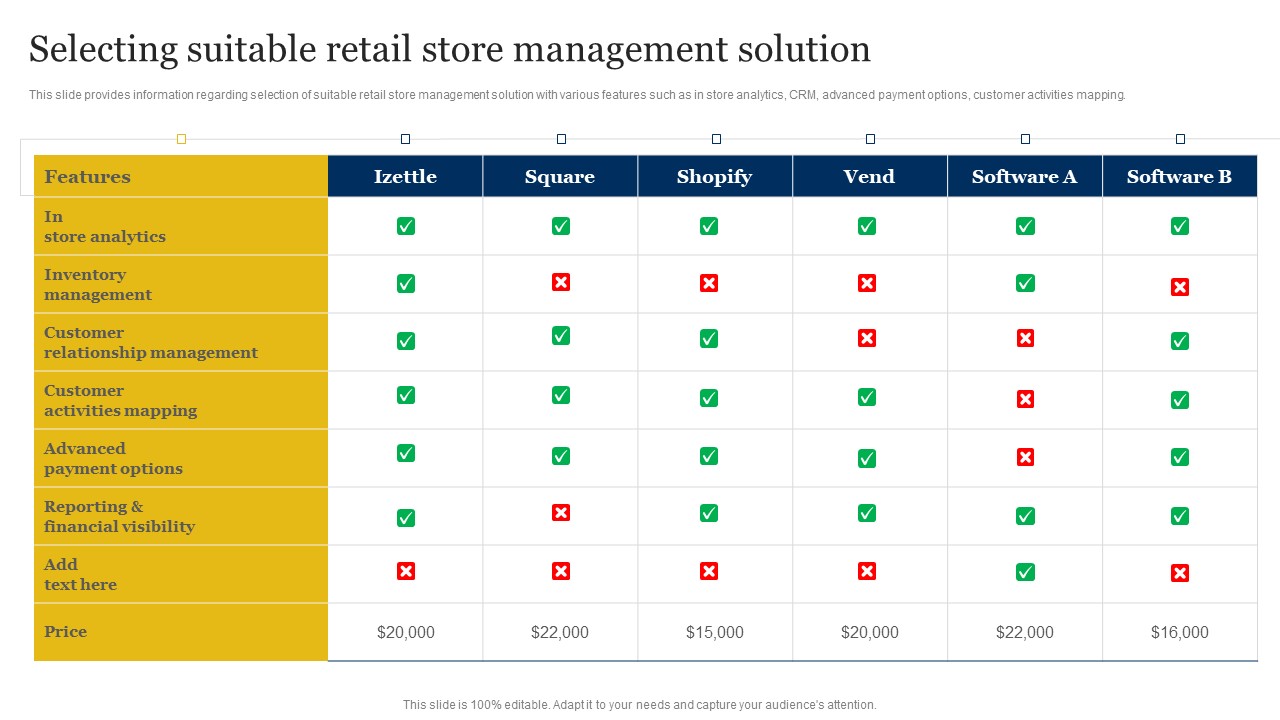This screenshot has height=720, width=1280.
Task: Select the Shopify column header
Action: pos(715,176)
